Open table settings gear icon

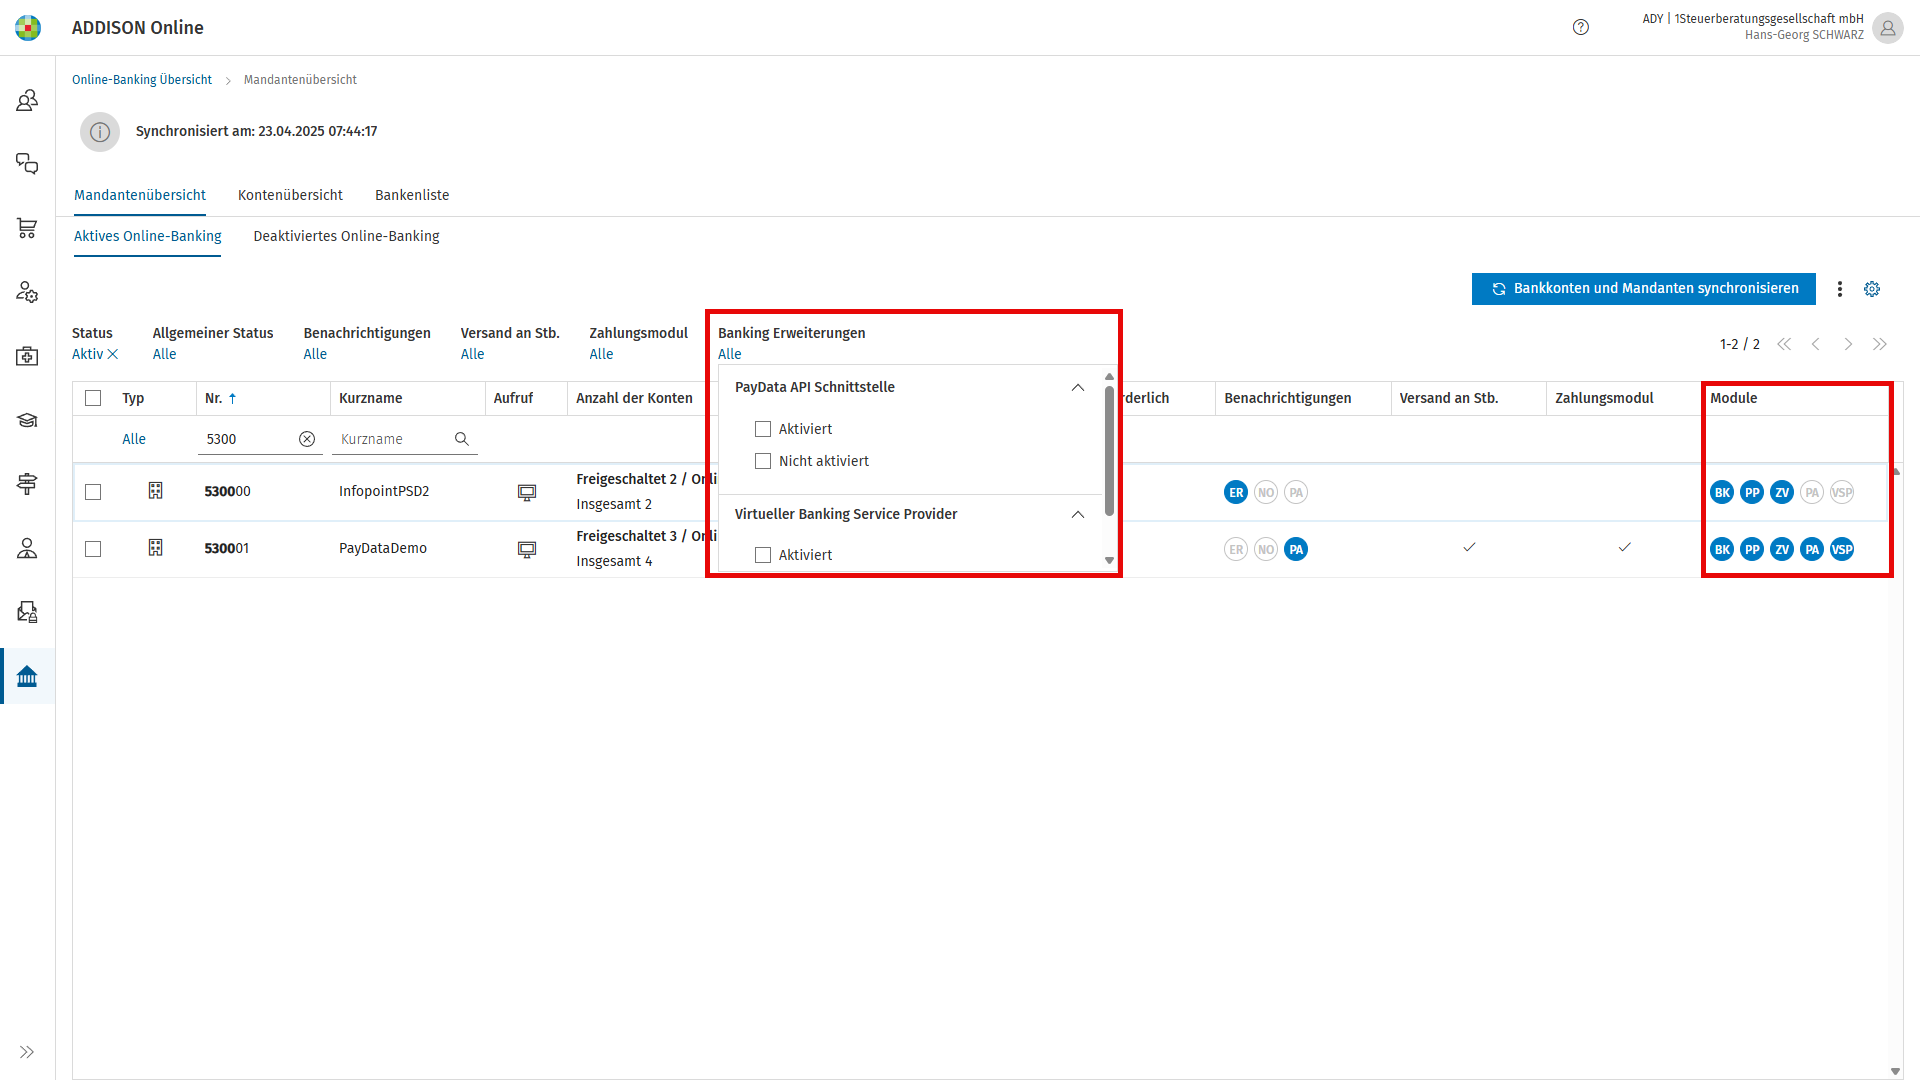coord(1872,289)
